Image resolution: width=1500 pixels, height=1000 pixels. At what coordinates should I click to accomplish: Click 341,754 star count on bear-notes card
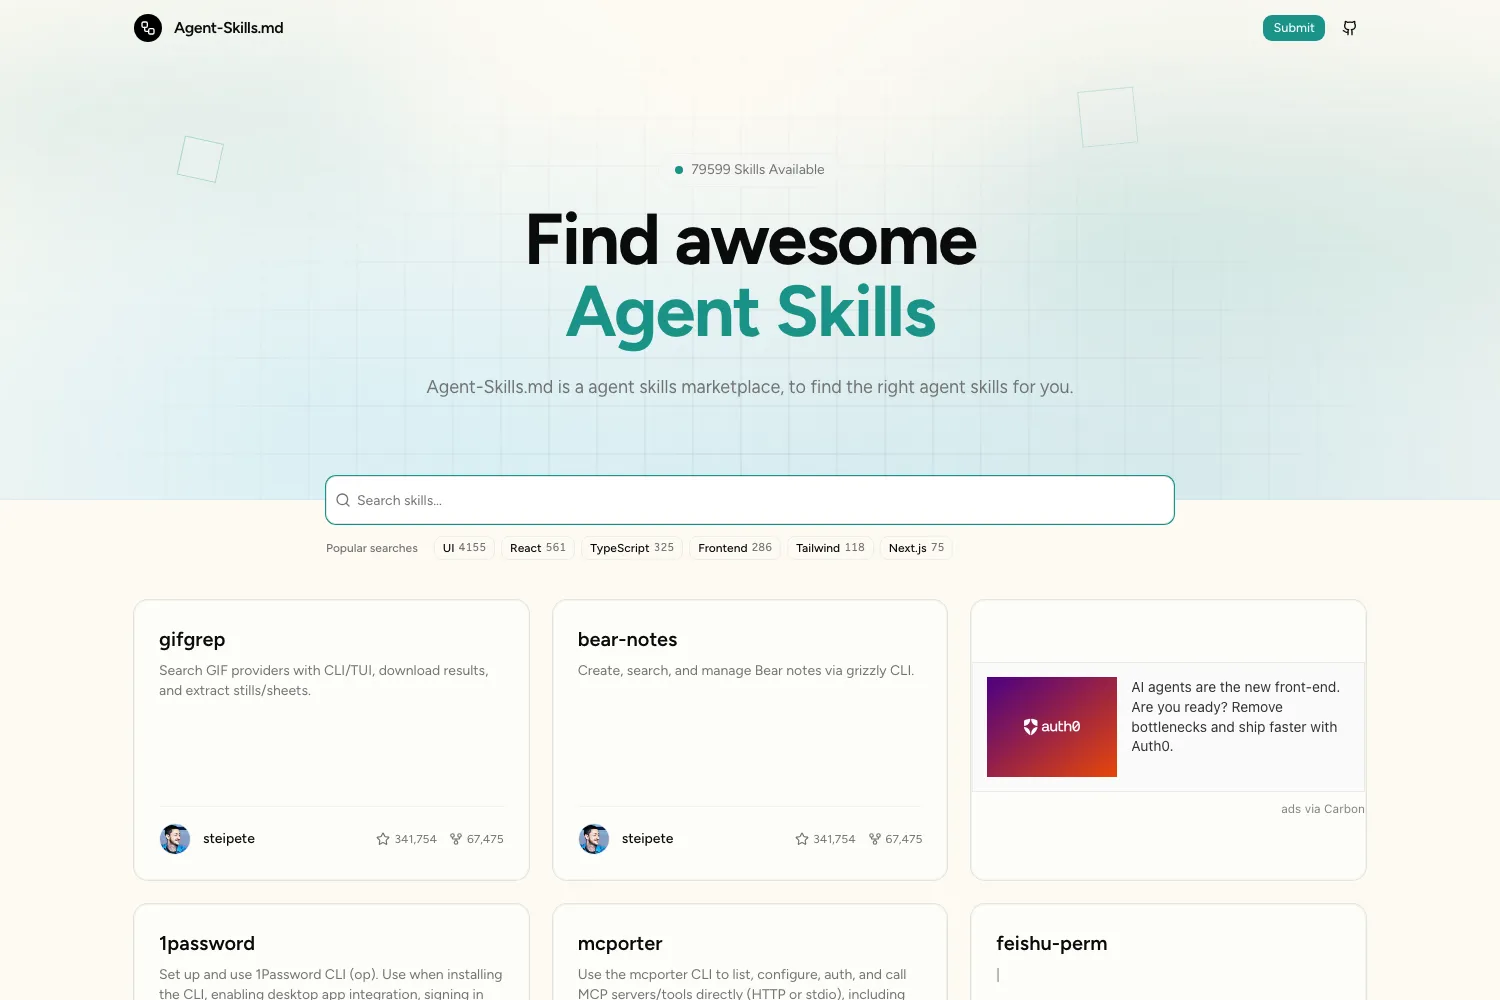click(x=835, y=839)
